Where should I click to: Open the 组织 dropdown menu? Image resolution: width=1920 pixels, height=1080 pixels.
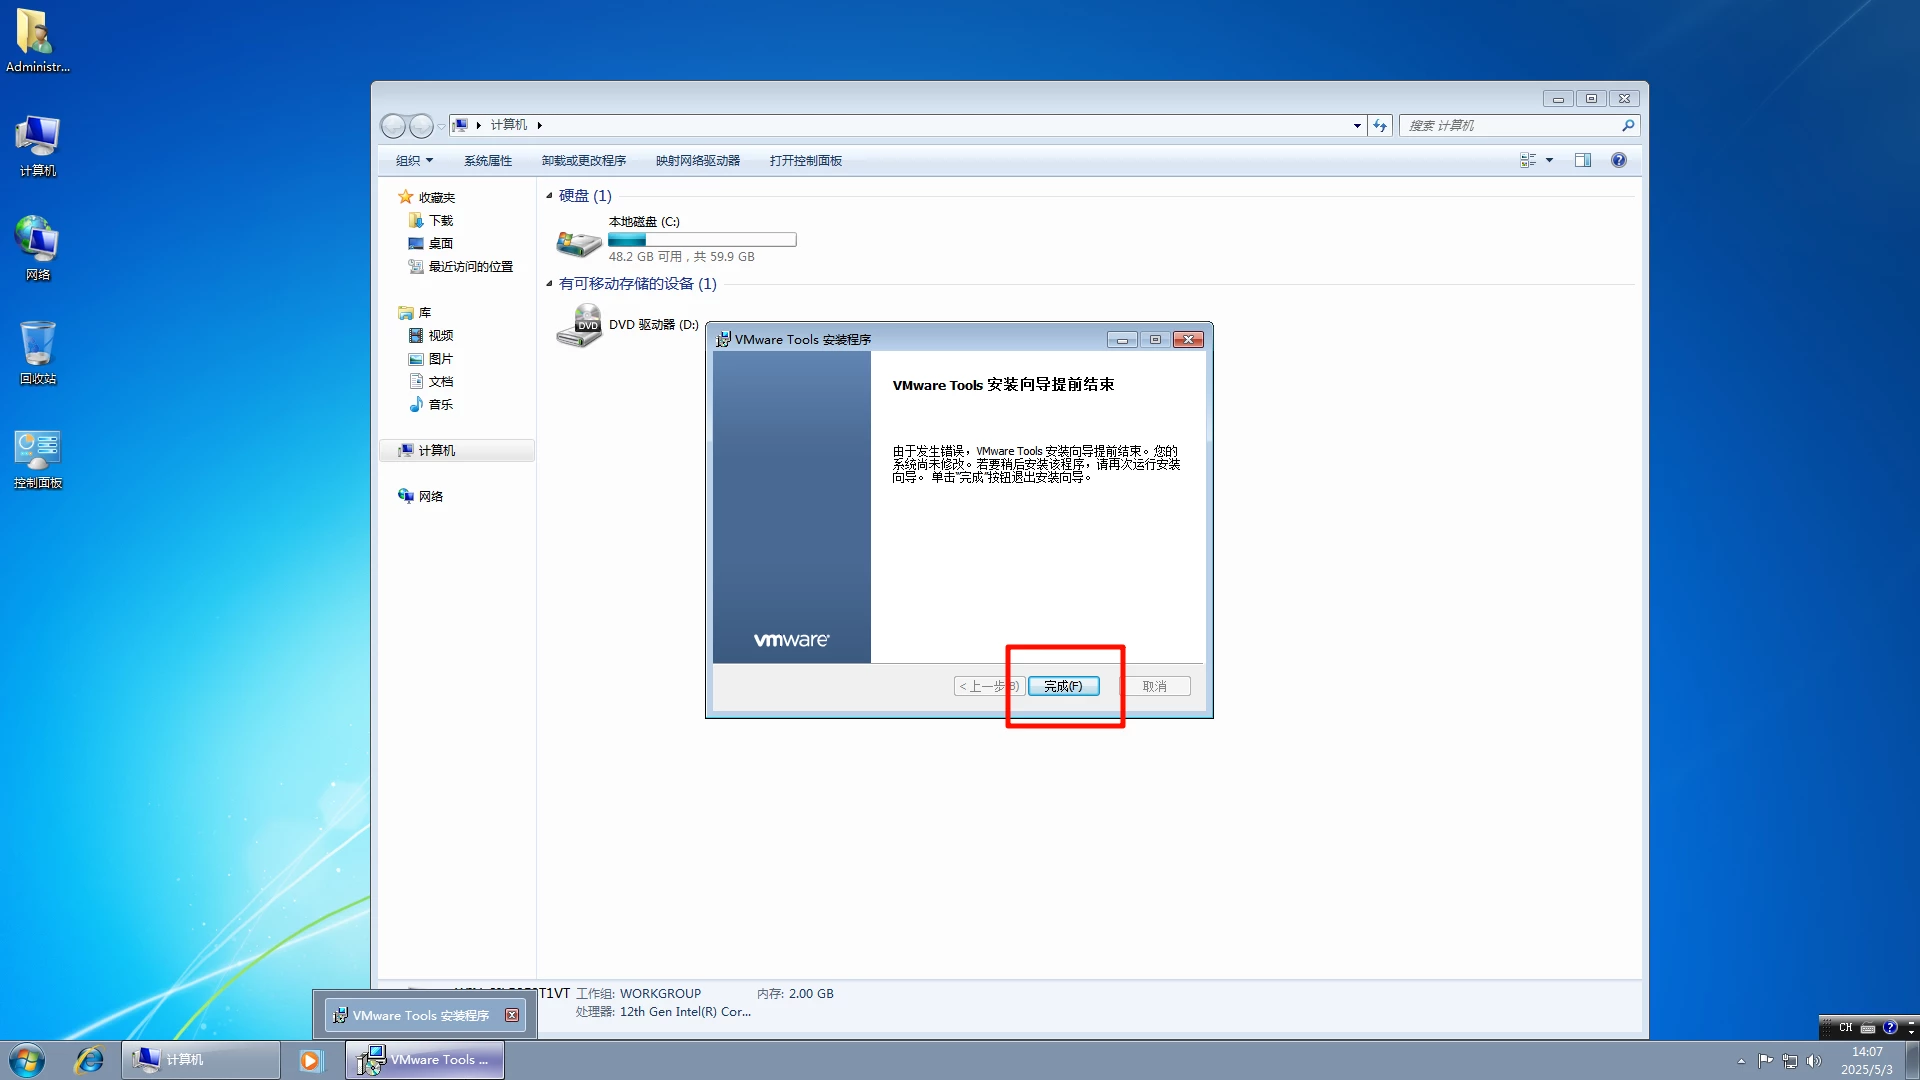pyautogui.click(x=414, y=160)
